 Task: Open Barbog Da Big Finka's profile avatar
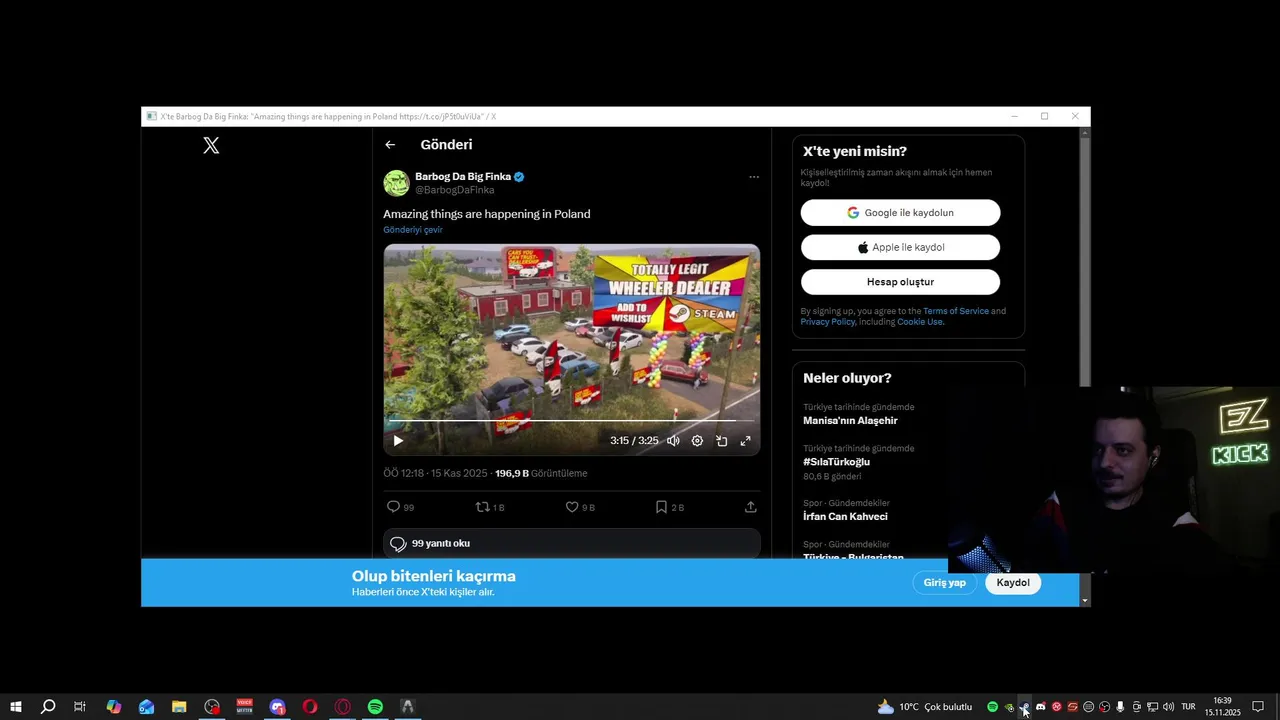coord(396,182)
